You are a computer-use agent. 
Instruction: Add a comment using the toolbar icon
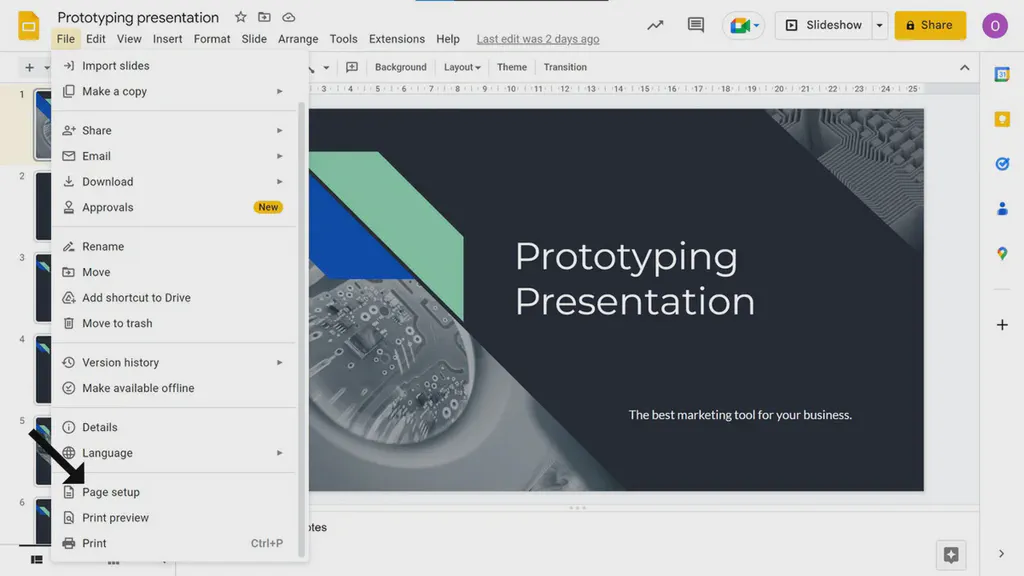(351, 67)
